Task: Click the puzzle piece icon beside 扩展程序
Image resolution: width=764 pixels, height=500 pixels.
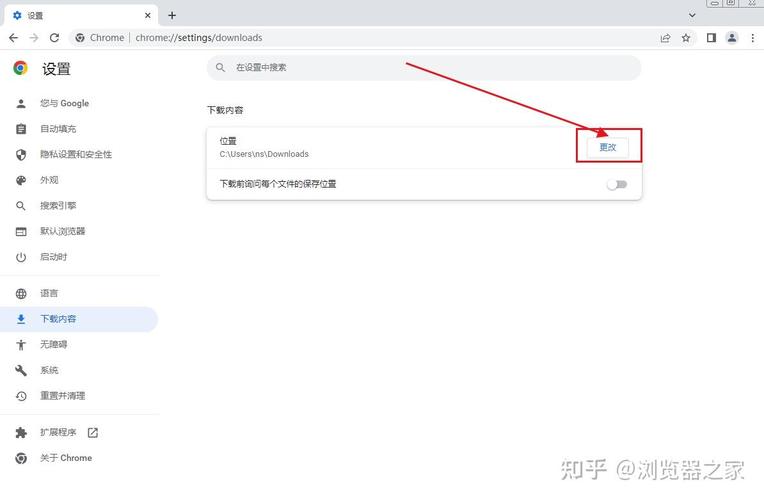Action: [21, 433]
